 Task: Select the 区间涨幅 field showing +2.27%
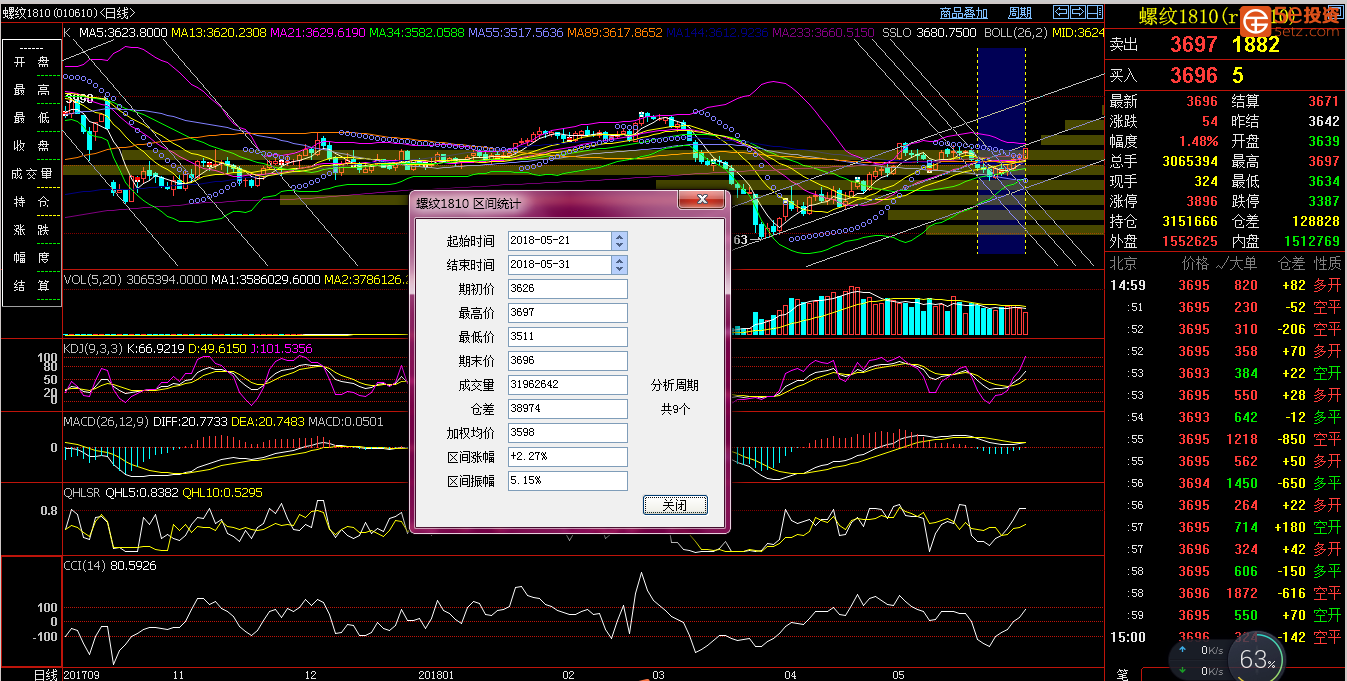pos(567,457)
